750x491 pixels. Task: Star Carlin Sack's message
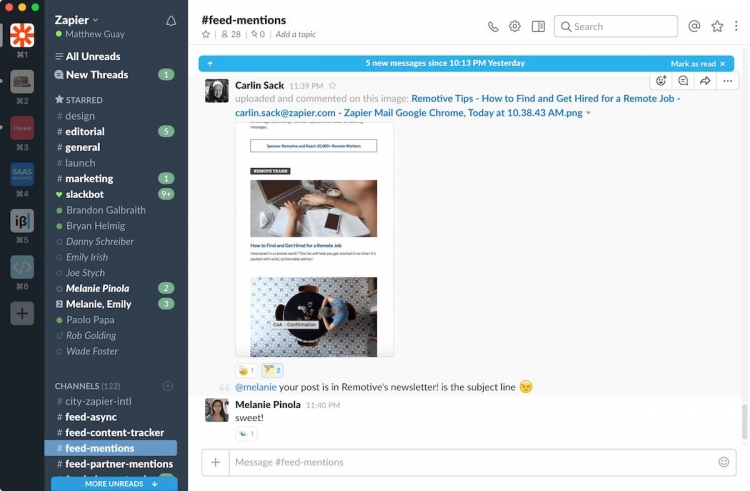tap(333, 86)
